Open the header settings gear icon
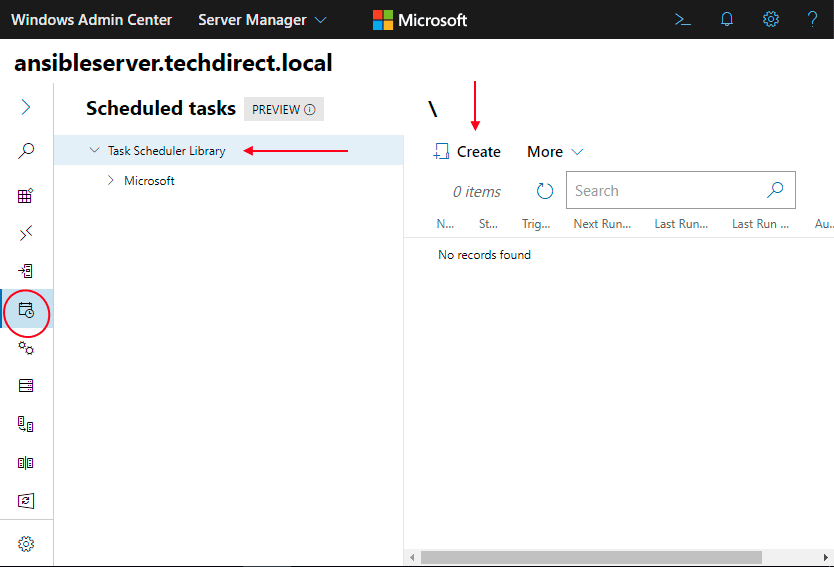834x567 pixels. pos(770,19)
